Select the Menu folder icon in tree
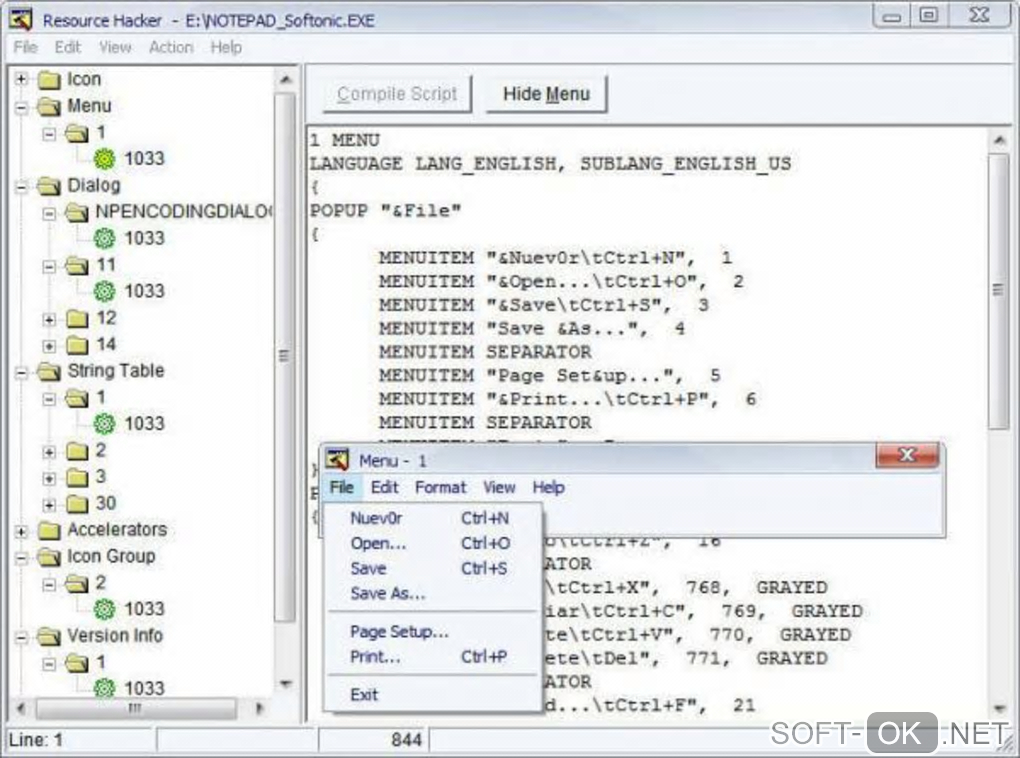 pyautogui.click(x=49, y=106)
